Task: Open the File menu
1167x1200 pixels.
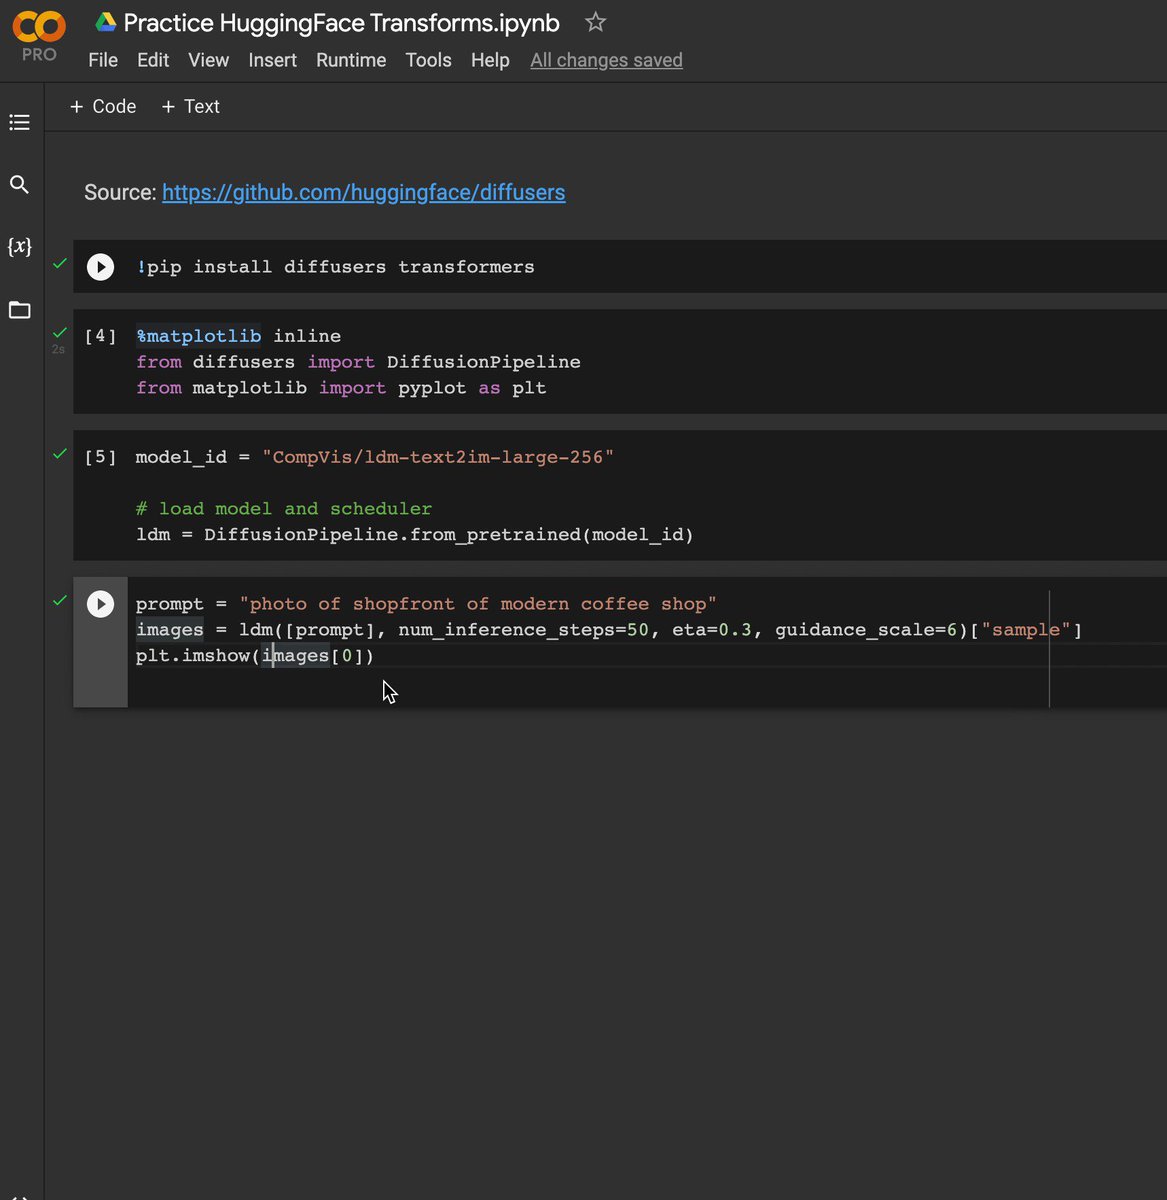Action: pos(103,60)
